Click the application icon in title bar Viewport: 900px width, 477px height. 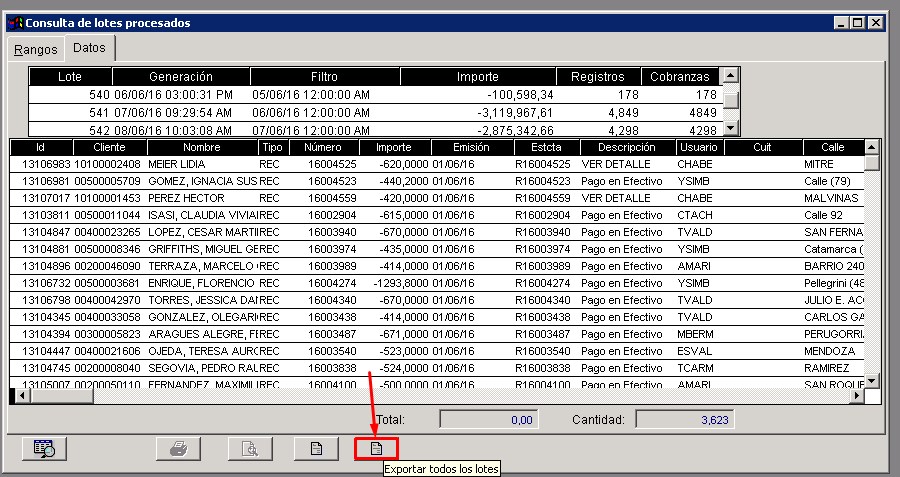click(13, 22)
